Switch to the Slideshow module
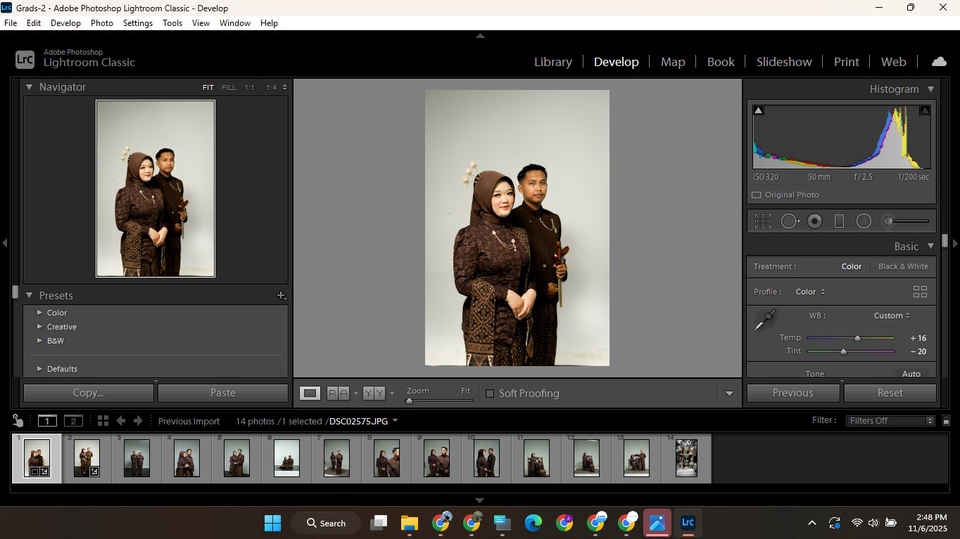Screen dimensions: 960x539 pos(784,62)
